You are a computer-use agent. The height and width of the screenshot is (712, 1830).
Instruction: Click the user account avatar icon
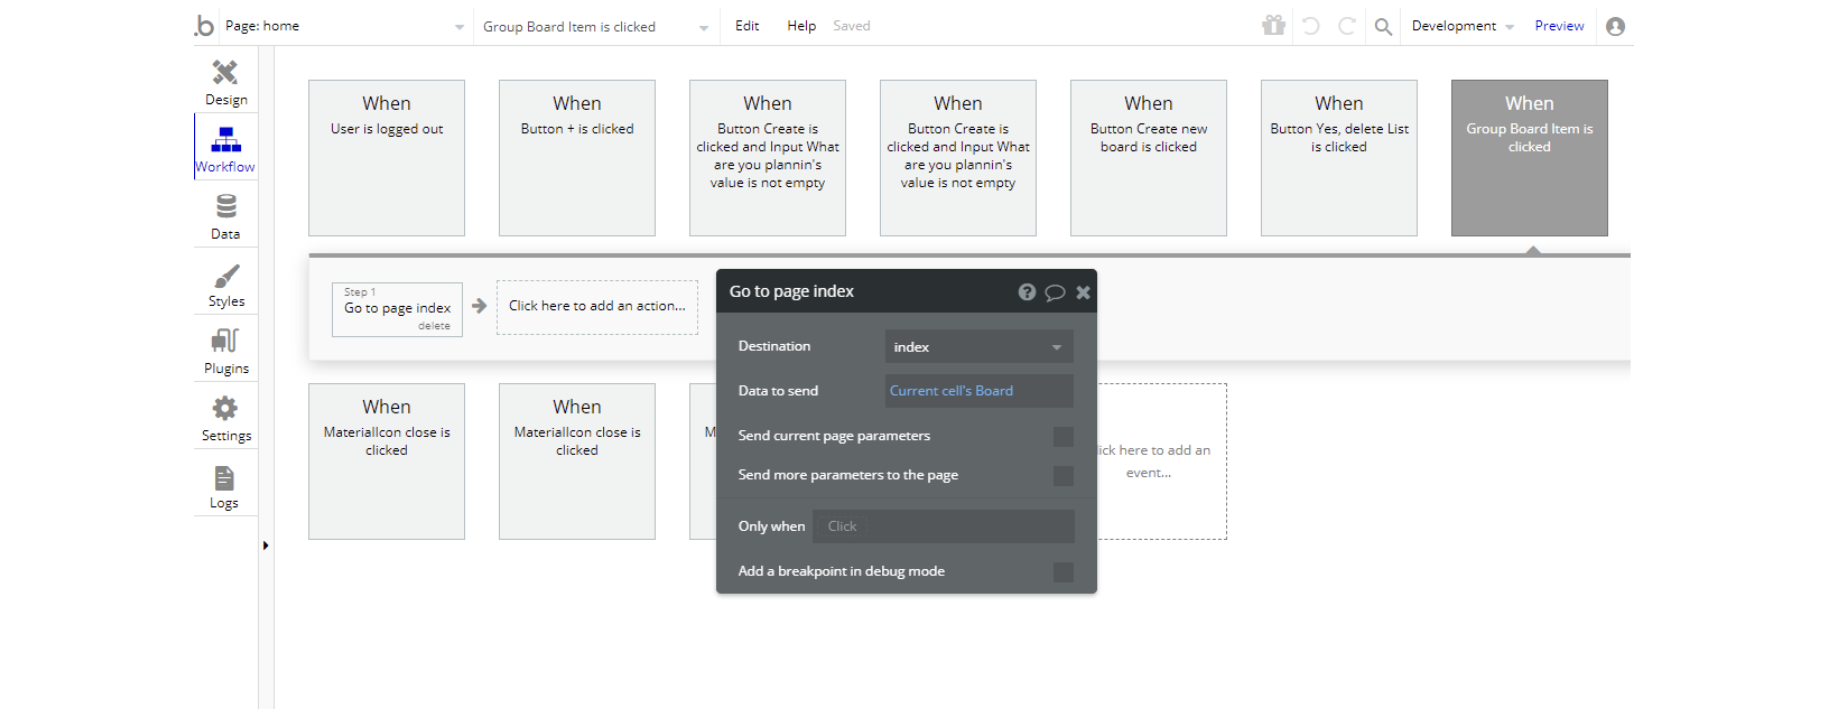(x=1615, y=27)
